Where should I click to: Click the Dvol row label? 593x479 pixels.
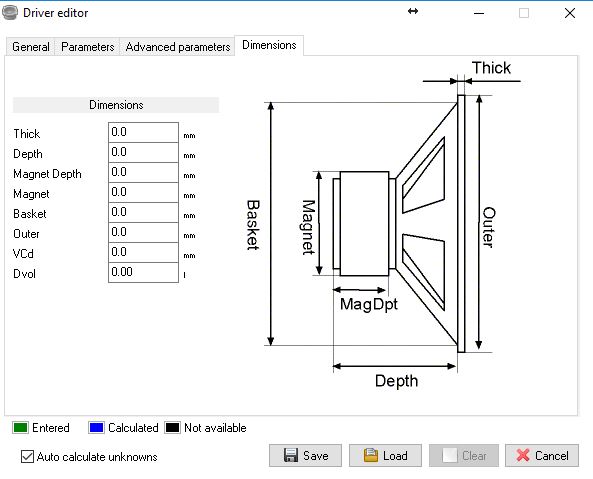click(x=24, y=274)
